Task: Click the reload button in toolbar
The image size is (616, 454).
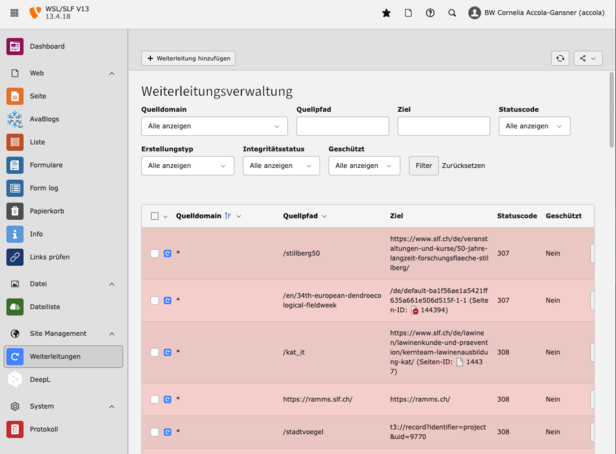Action: (560, 59)
